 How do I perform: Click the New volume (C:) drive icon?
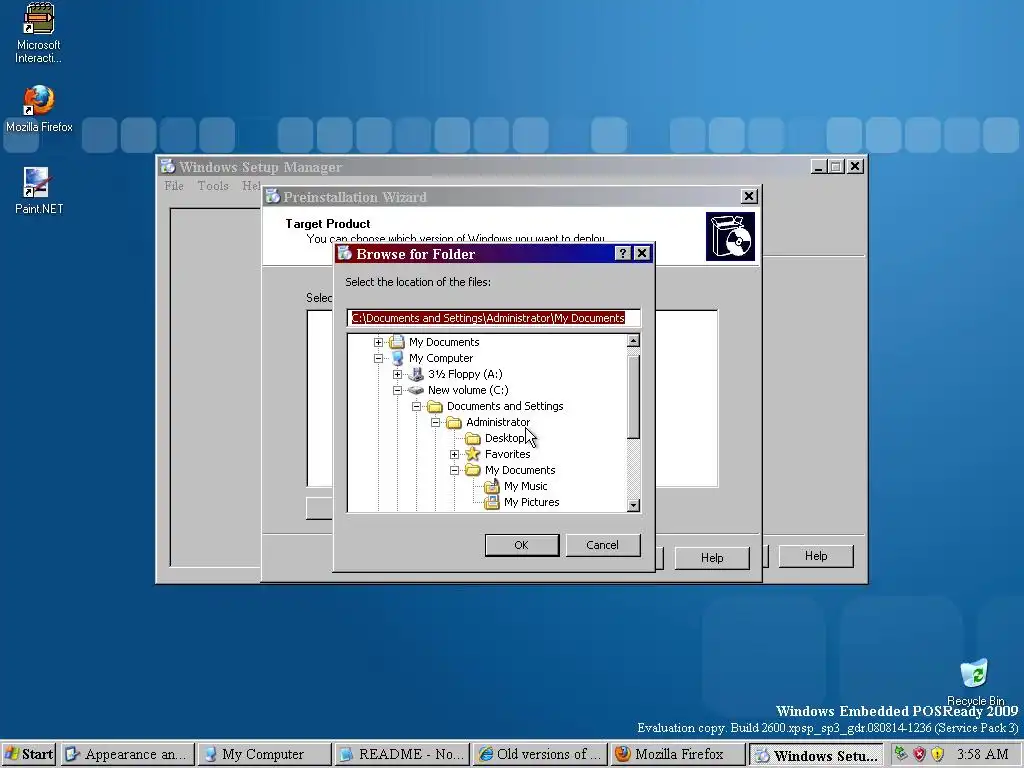click(415, 390)
